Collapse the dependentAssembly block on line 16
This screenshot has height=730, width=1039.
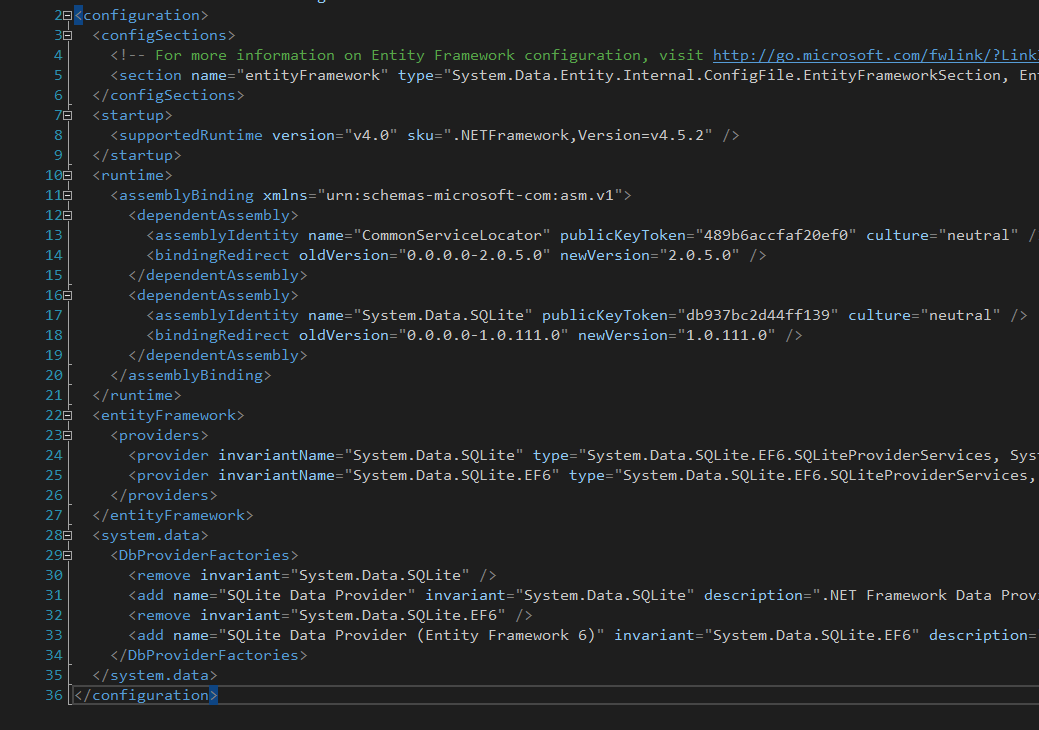click(x=69, y=294)
